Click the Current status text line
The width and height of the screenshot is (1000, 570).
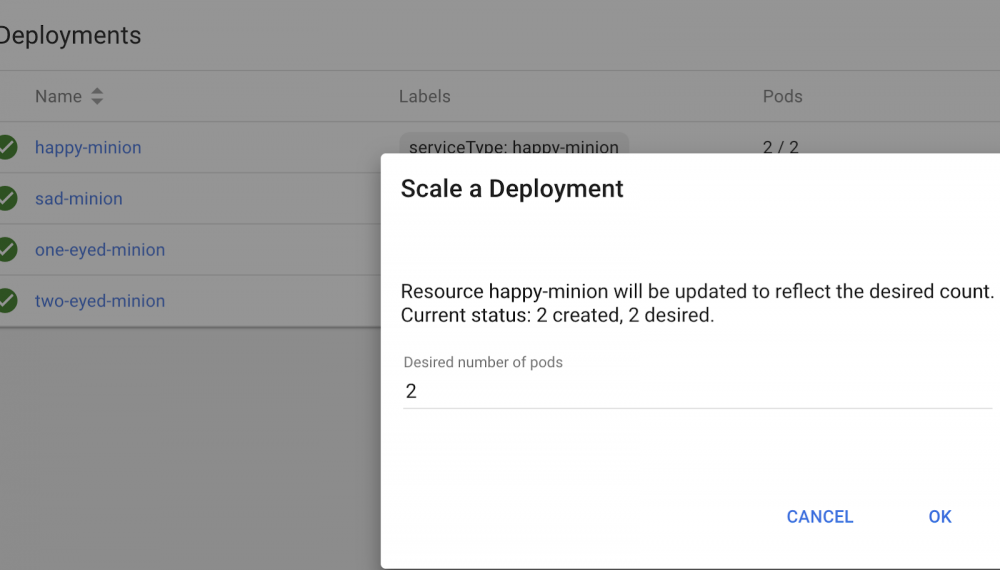[x=557, y=316]
